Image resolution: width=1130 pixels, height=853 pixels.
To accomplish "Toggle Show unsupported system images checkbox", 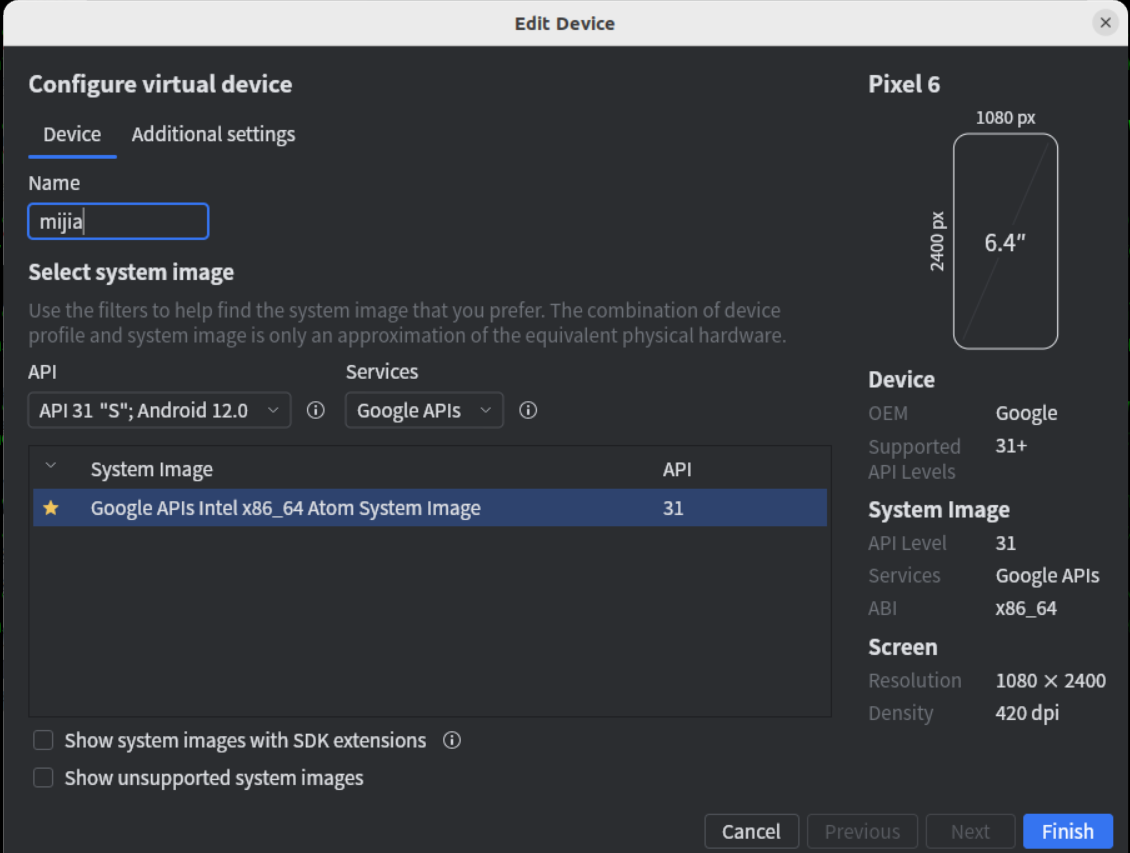I will 43,778.
